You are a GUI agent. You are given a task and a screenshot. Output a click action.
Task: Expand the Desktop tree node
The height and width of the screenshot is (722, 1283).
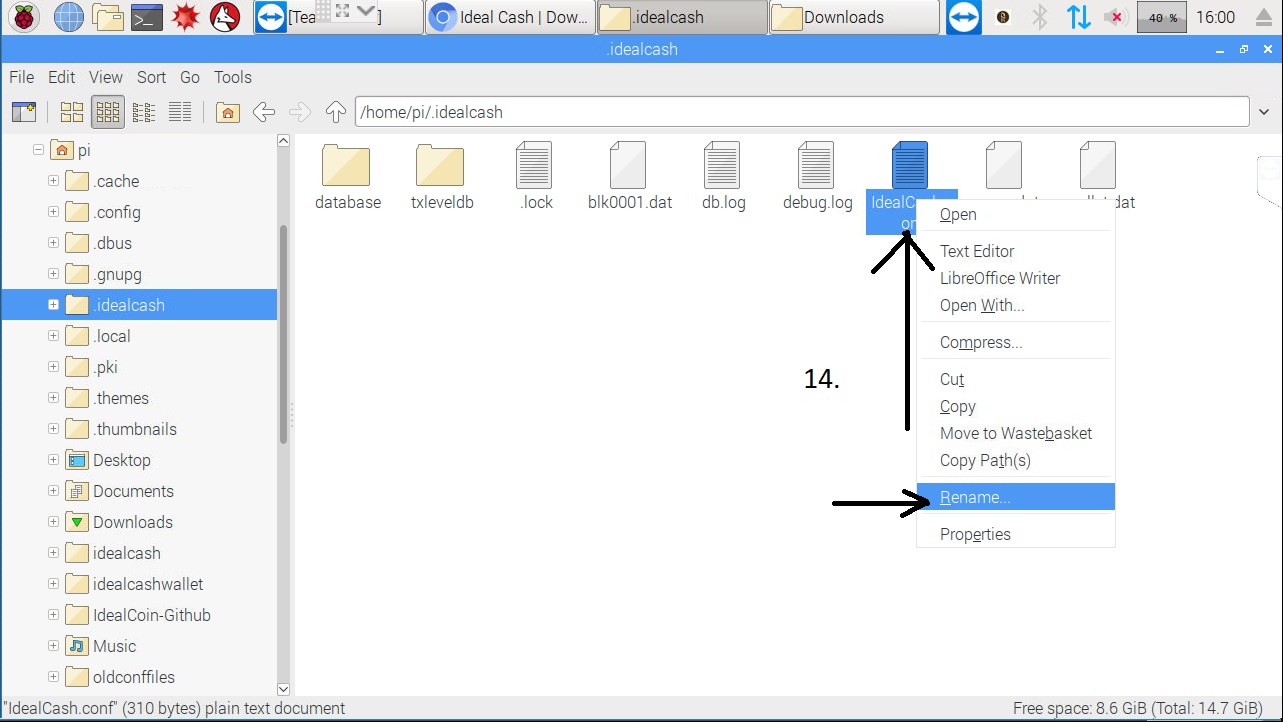[53, 460]
